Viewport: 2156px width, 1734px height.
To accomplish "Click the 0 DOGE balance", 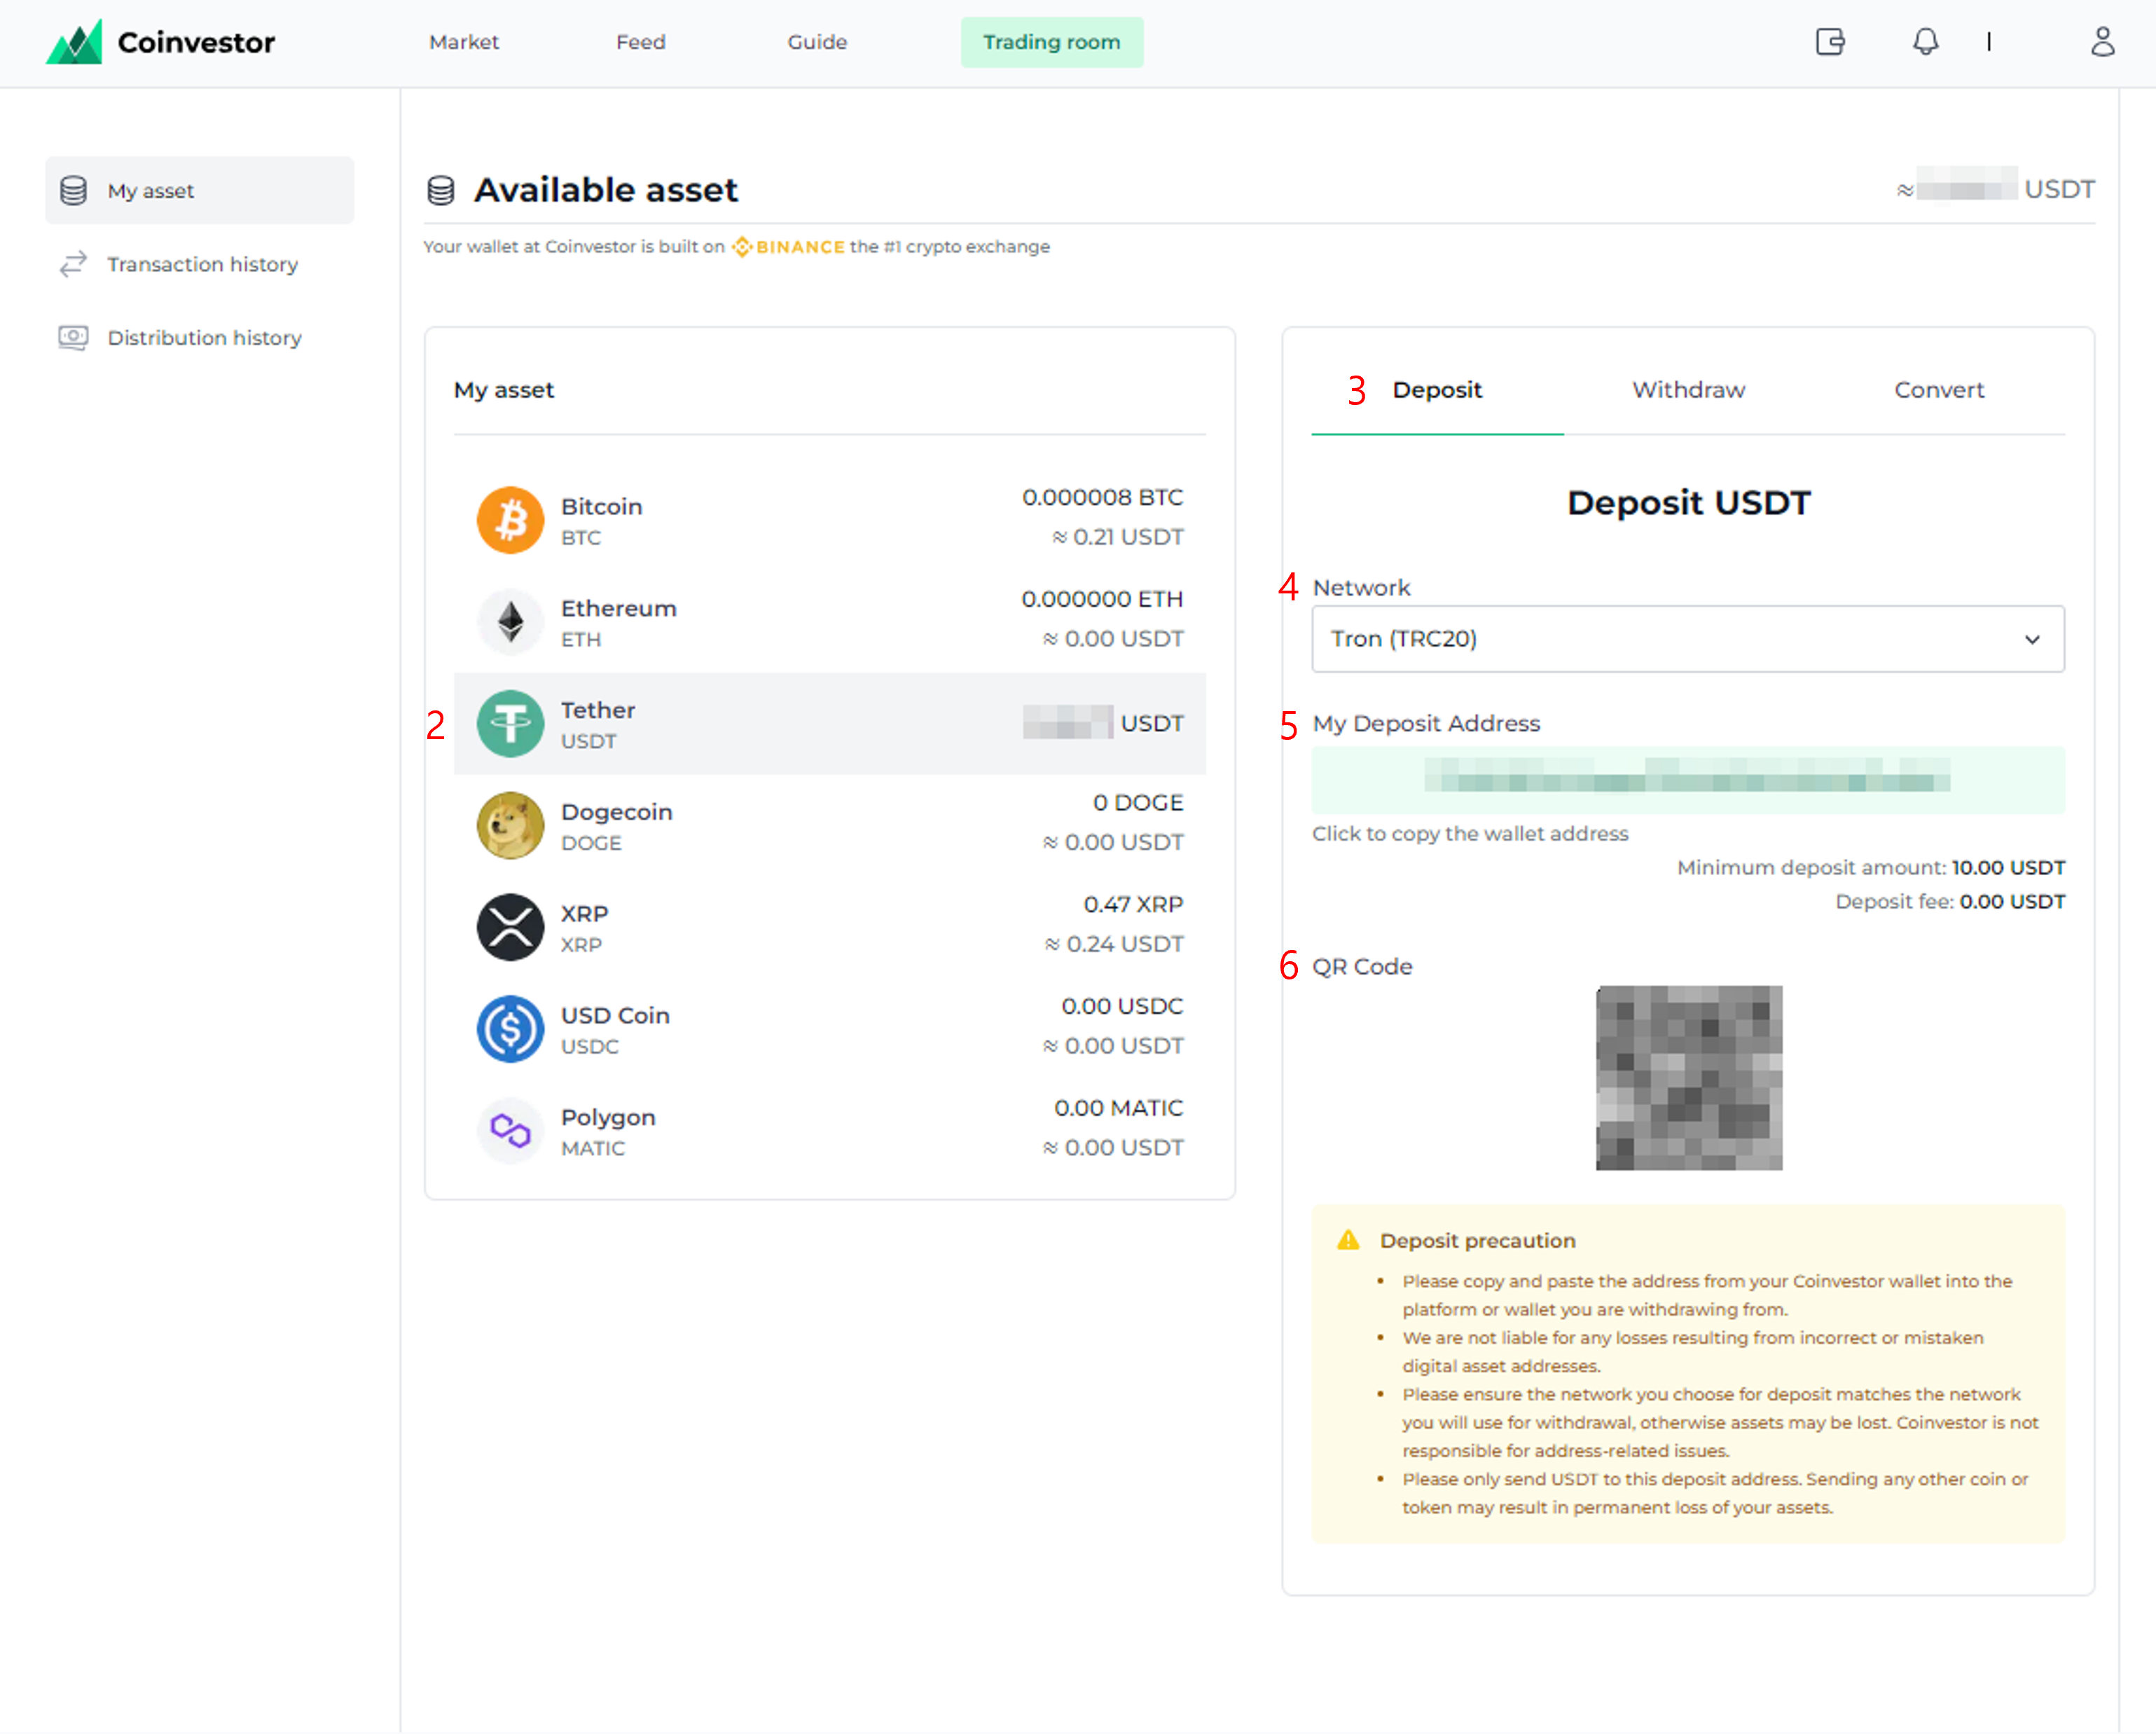I will [1138, 803].
